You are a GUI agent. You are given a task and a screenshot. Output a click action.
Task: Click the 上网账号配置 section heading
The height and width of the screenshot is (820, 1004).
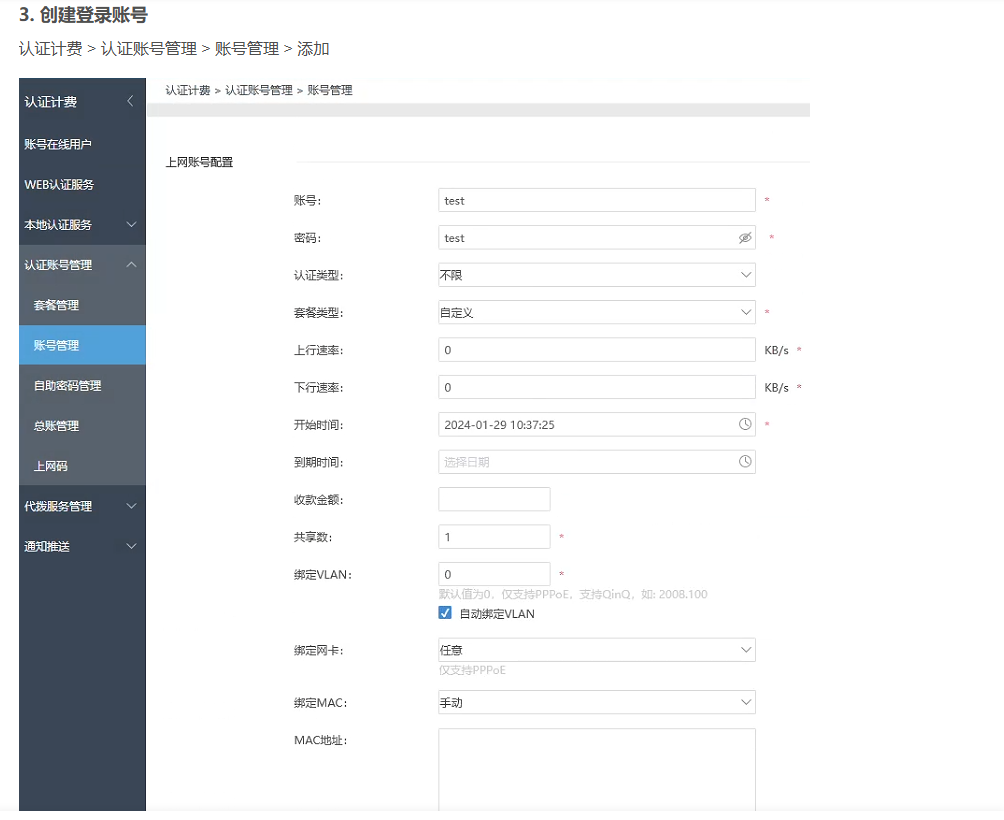pyautogui.click(x=199, y=163)
